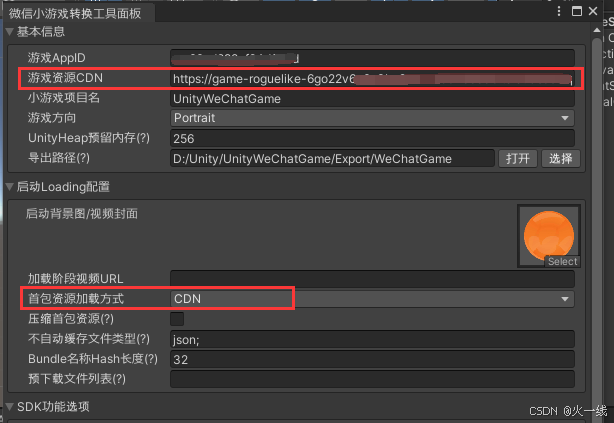Viewport: 614px width, 423px height.
Task: Toggle the 压缩首包资源 checkbox
Action: [x=177, y=319]
